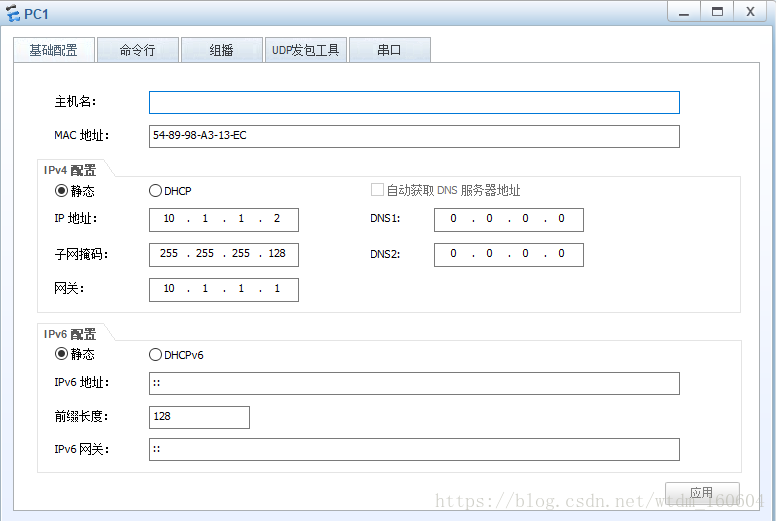The image size is (776, 521).
Task: Click the DNS2 address field
Action: [x=509, y=254]
